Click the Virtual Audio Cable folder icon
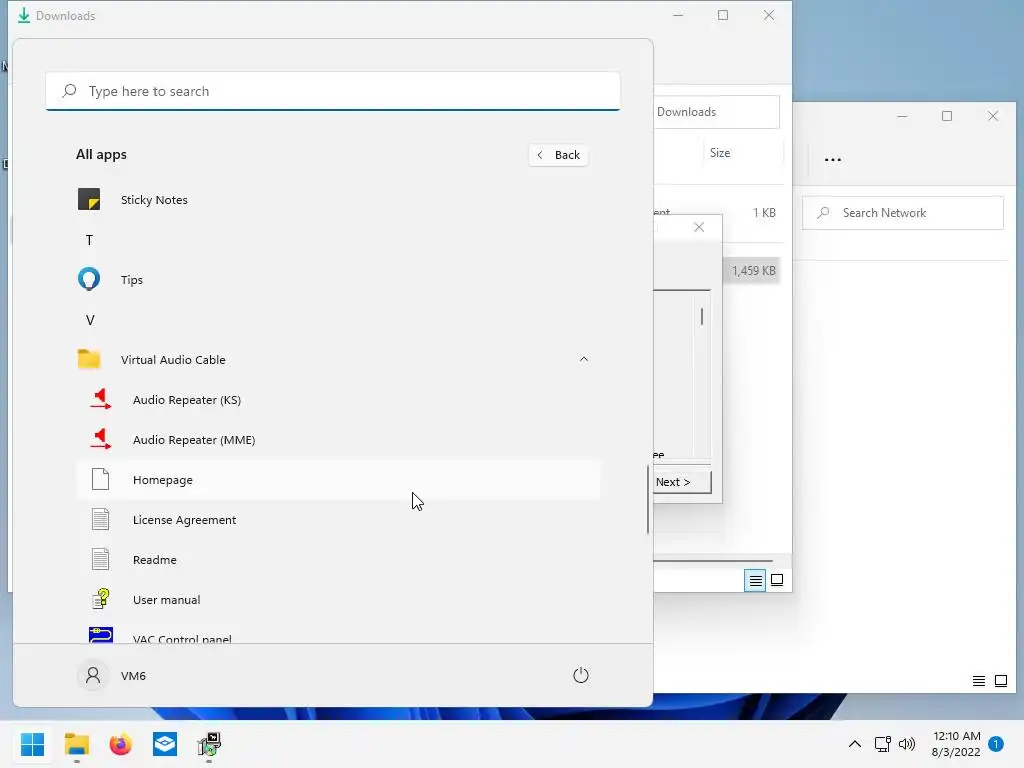The height and width of the screenshot is (768, 1024). (x=89, y=359)
